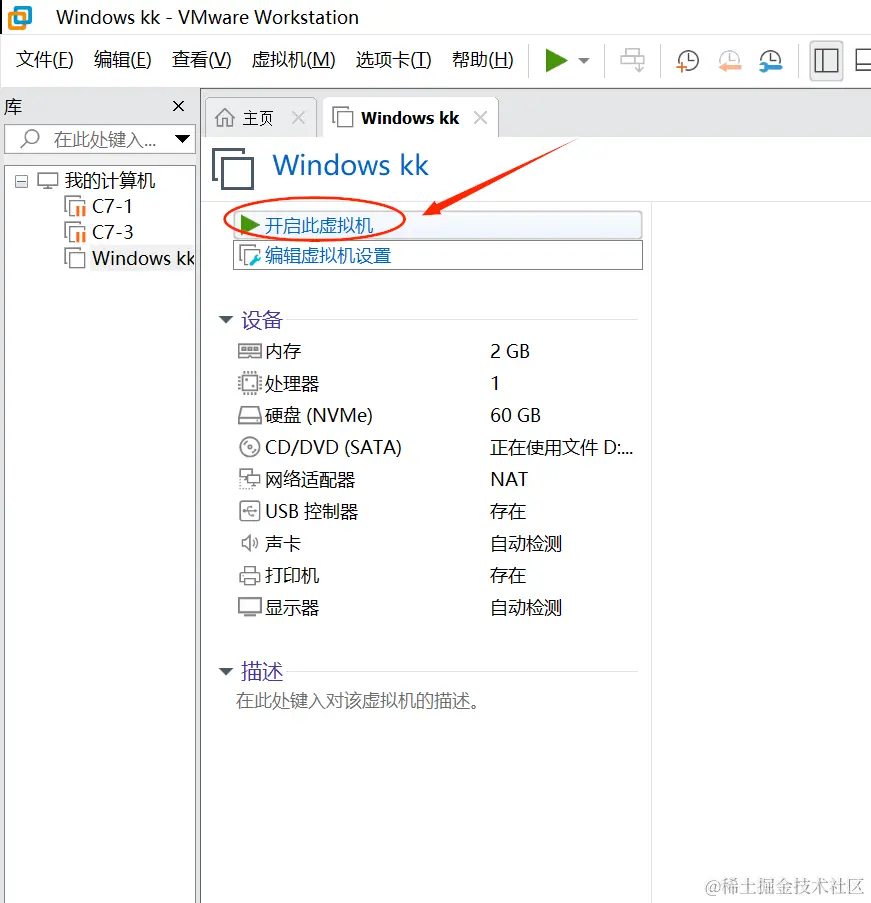This screenshot has height=903, width=871.
Task: Open the 选项卡(T) menu
Action: tap(393, 59)
